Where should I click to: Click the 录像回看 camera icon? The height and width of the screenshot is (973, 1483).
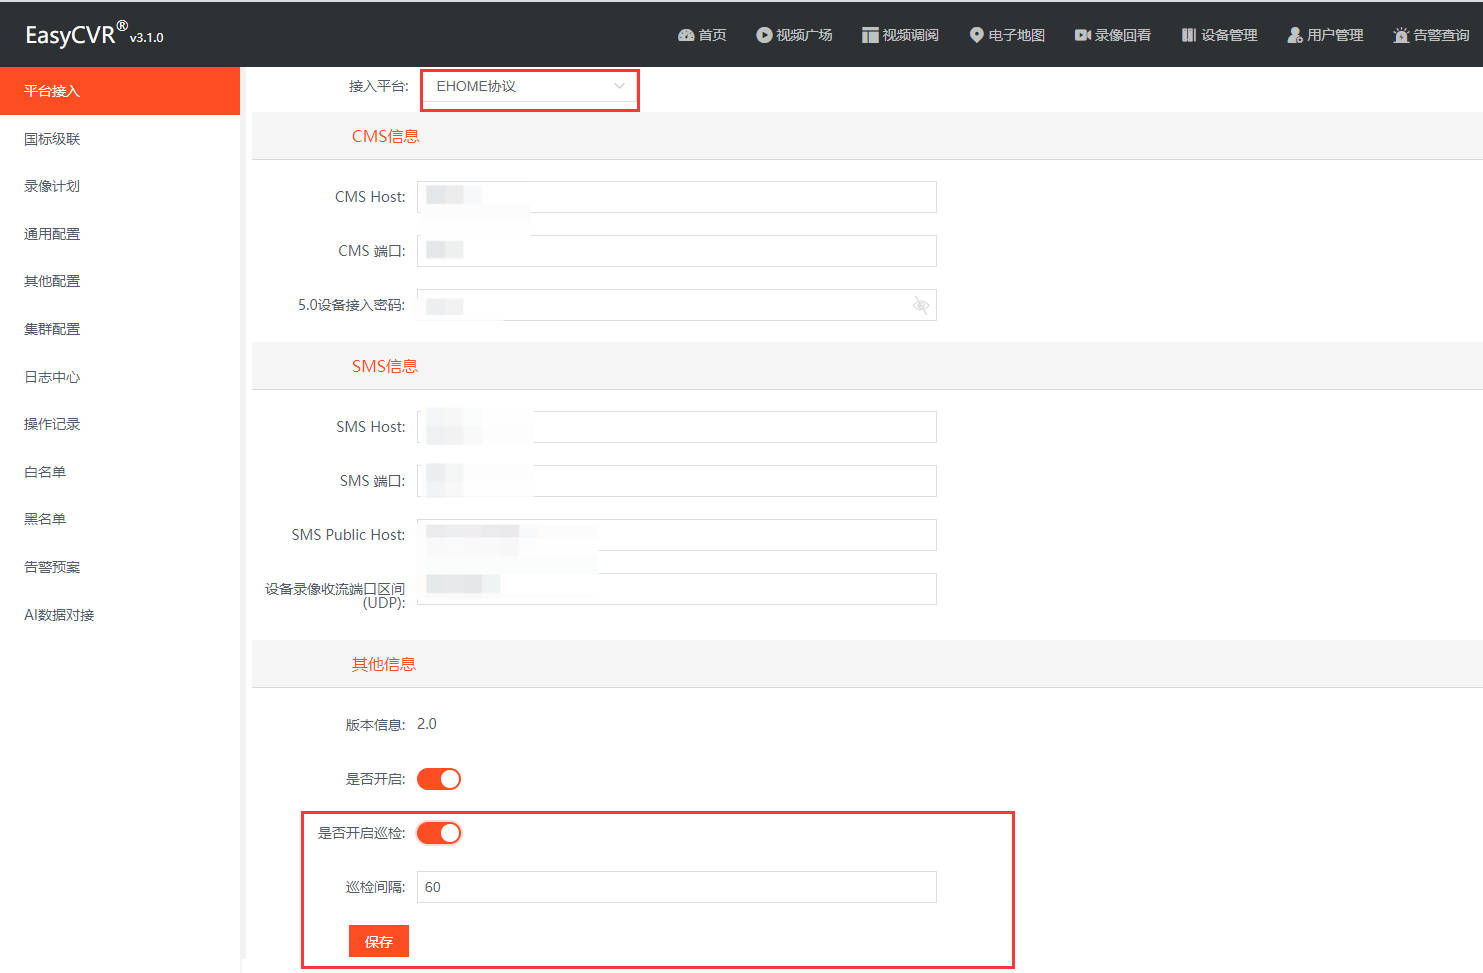1083,35
